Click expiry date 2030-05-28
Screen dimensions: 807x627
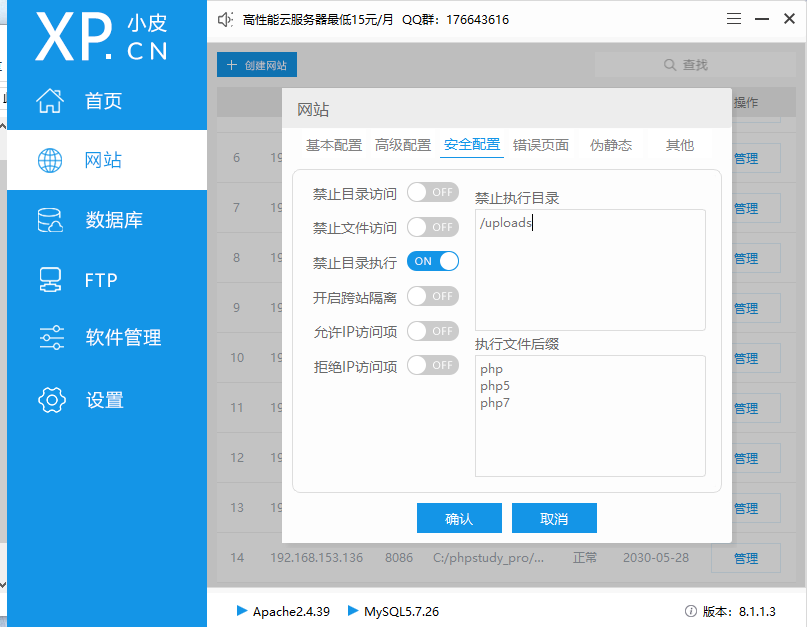point(656,558)
